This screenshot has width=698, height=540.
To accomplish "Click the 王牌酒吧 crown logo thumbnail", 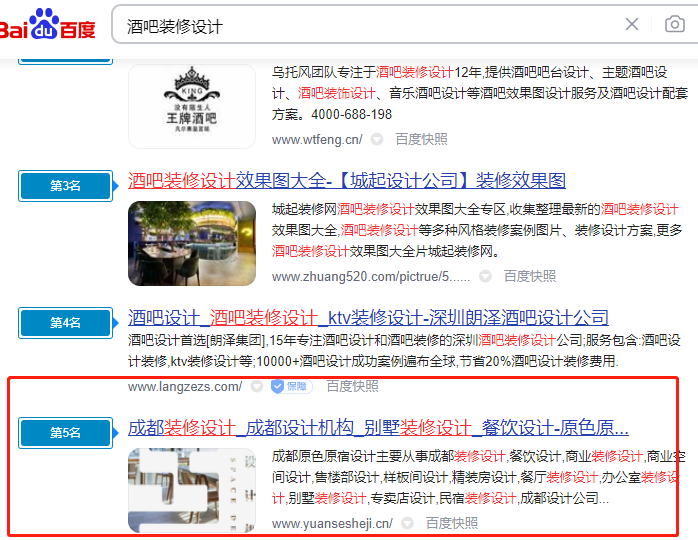I will (x=191, y=106).
